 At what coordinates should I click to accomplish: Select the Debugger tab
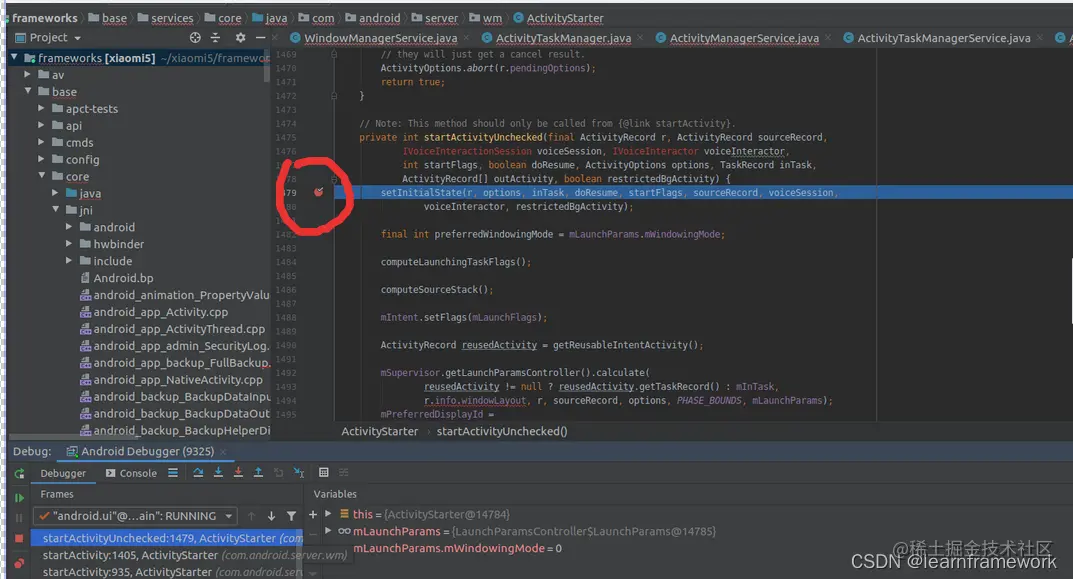pos(63,473)
